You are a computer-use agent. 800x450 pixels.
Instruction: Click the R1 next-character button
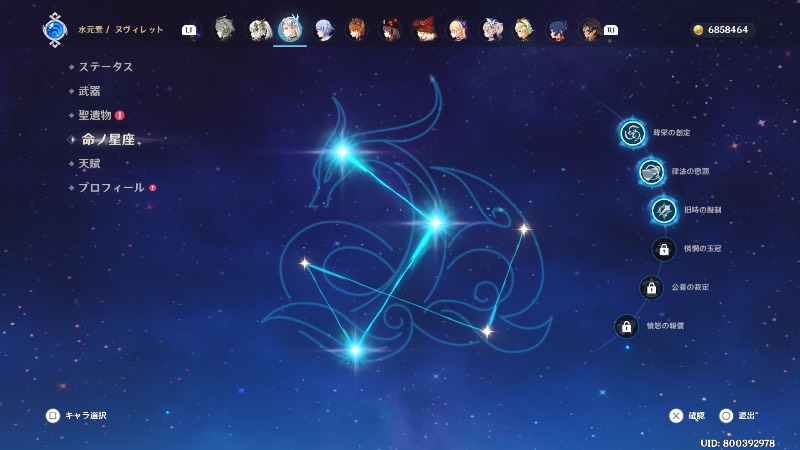611,30
